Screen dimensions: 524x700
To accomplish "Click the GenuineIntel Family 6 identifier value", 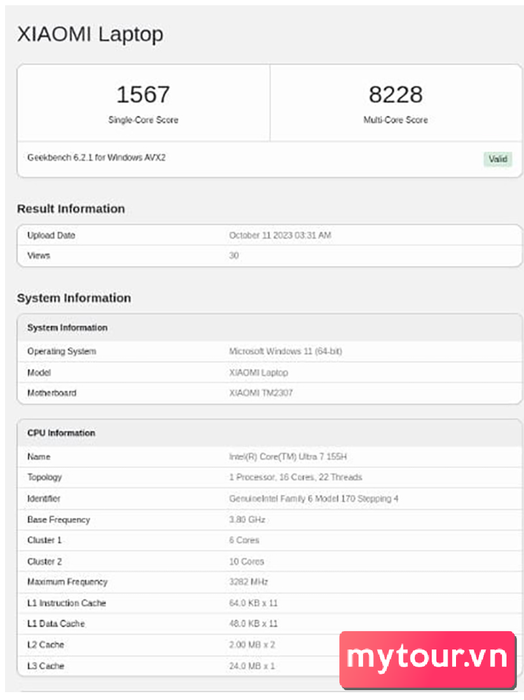I will coord(314,499).
